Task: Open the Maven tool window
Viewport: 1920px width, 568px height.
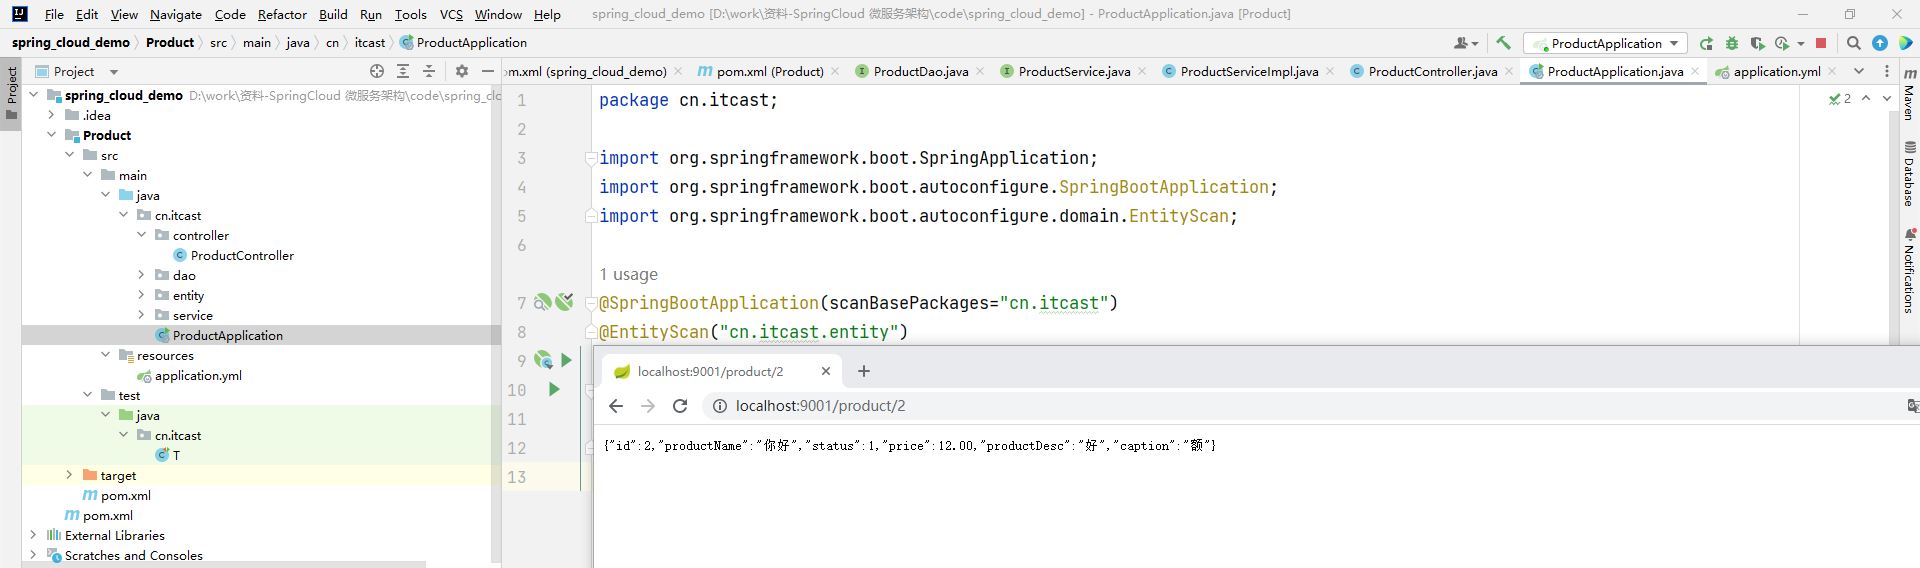Action: pos(1909,93)
